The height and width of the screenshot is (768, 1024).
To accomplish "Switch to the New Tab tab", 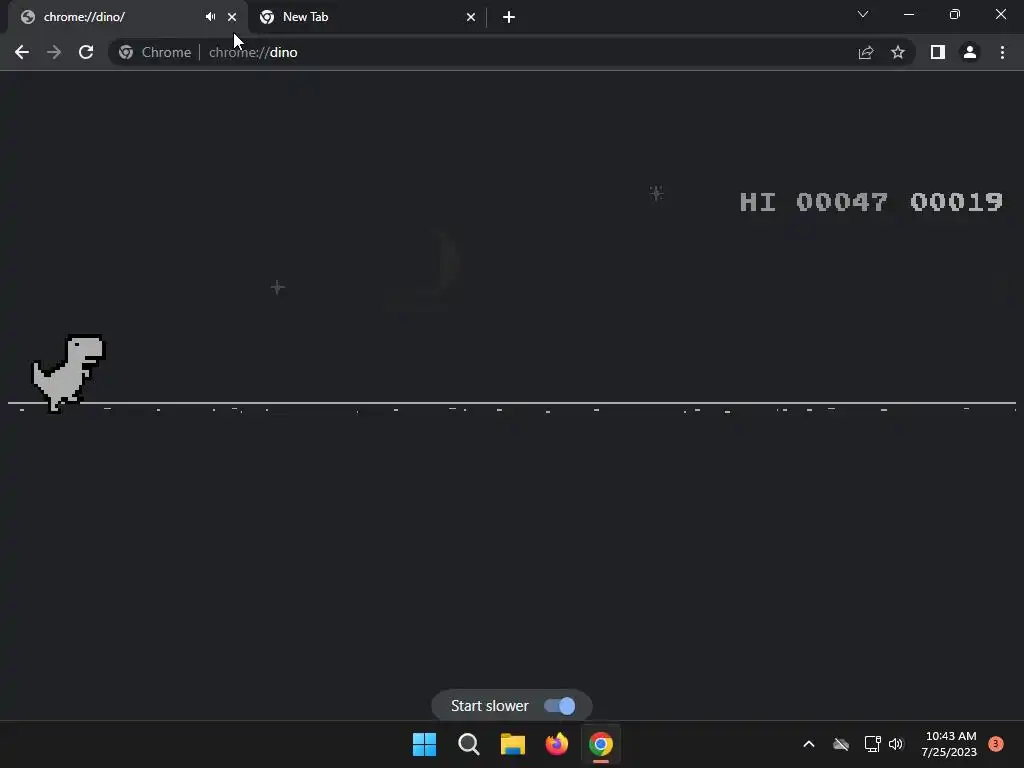I will 367,17.
